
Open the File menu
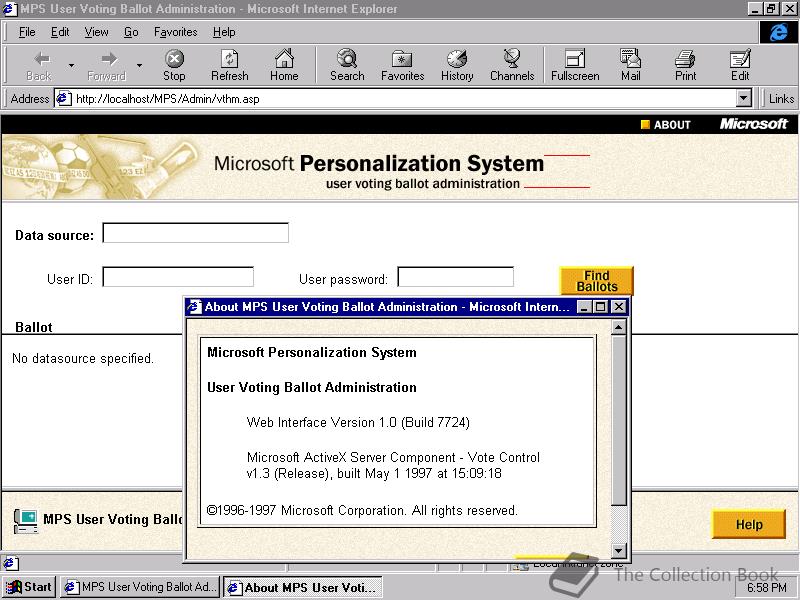coord(27,32)
